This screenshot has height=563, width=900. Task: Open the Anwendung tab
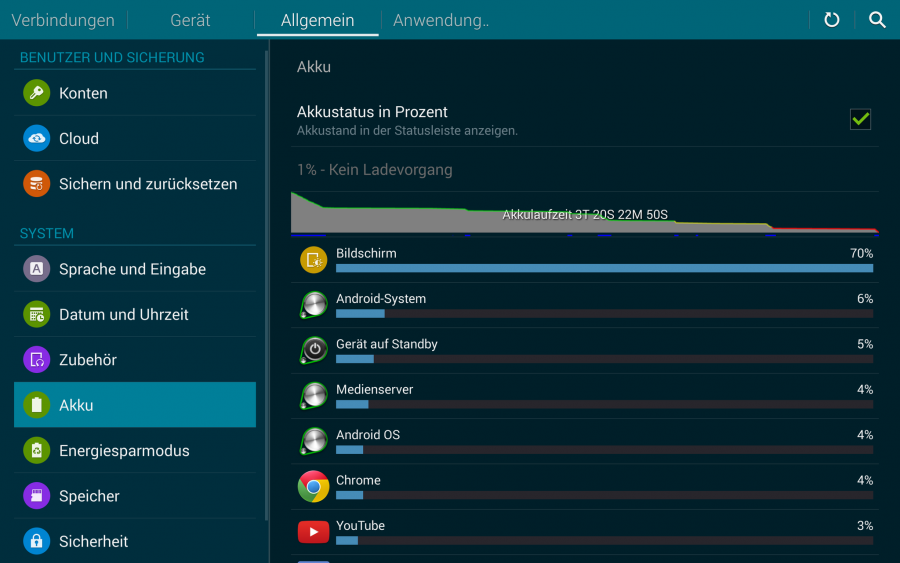pyautogui.click(x=441, y=20)
